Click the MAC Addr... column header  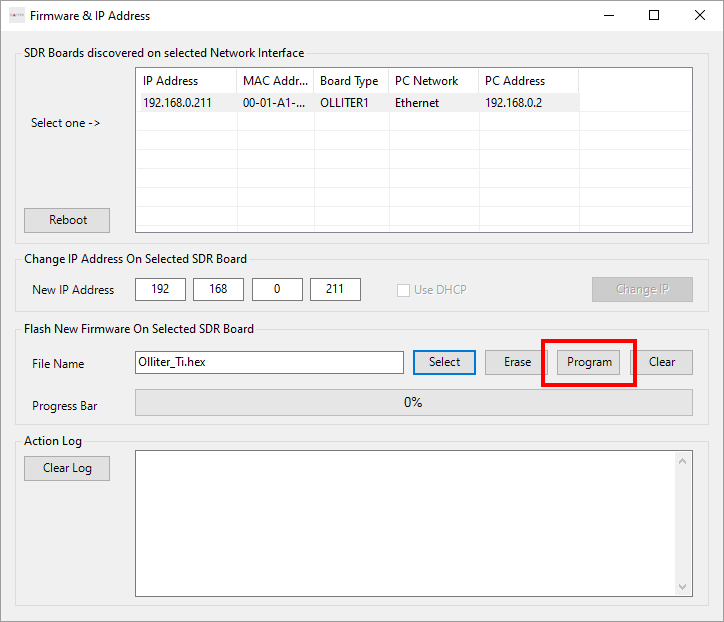tap(275, 81)
